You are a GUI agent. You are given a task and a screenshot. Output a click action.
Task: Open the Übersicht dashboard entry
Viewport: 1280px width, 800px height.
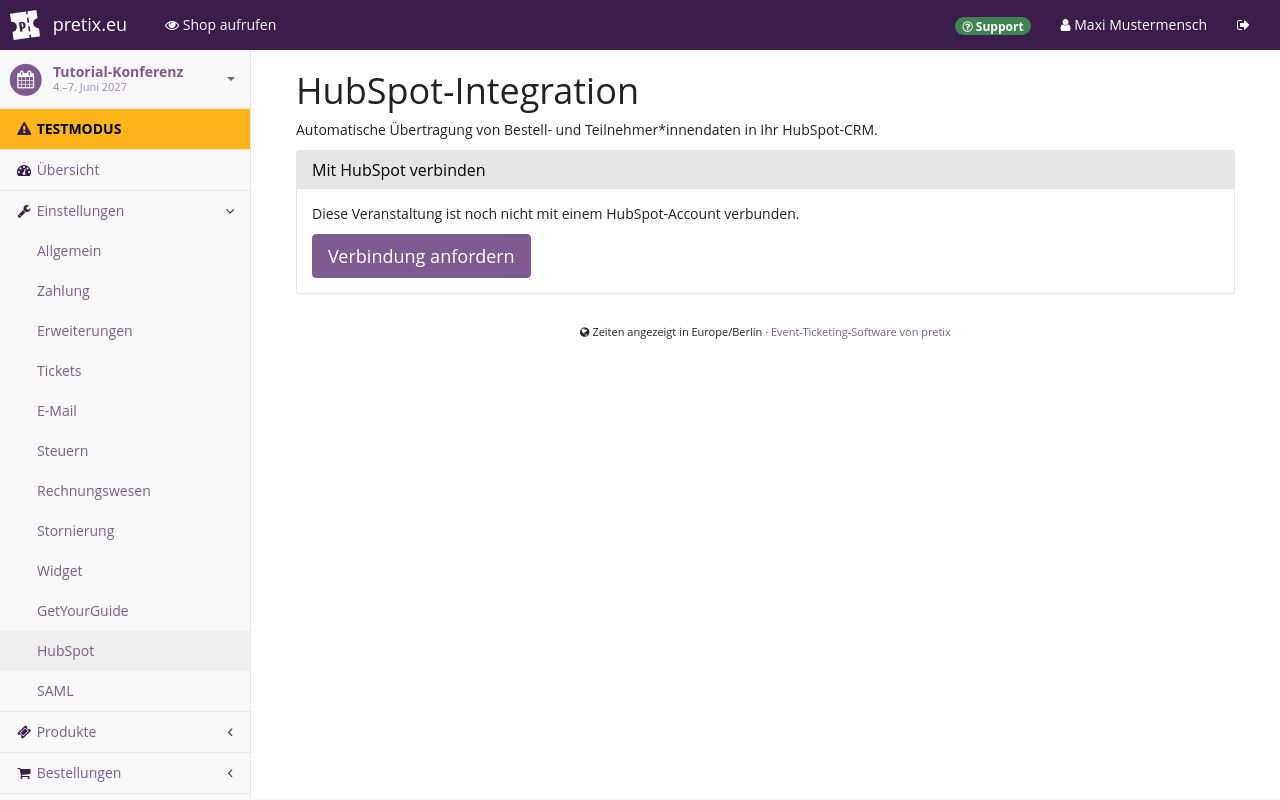point(125,170)
